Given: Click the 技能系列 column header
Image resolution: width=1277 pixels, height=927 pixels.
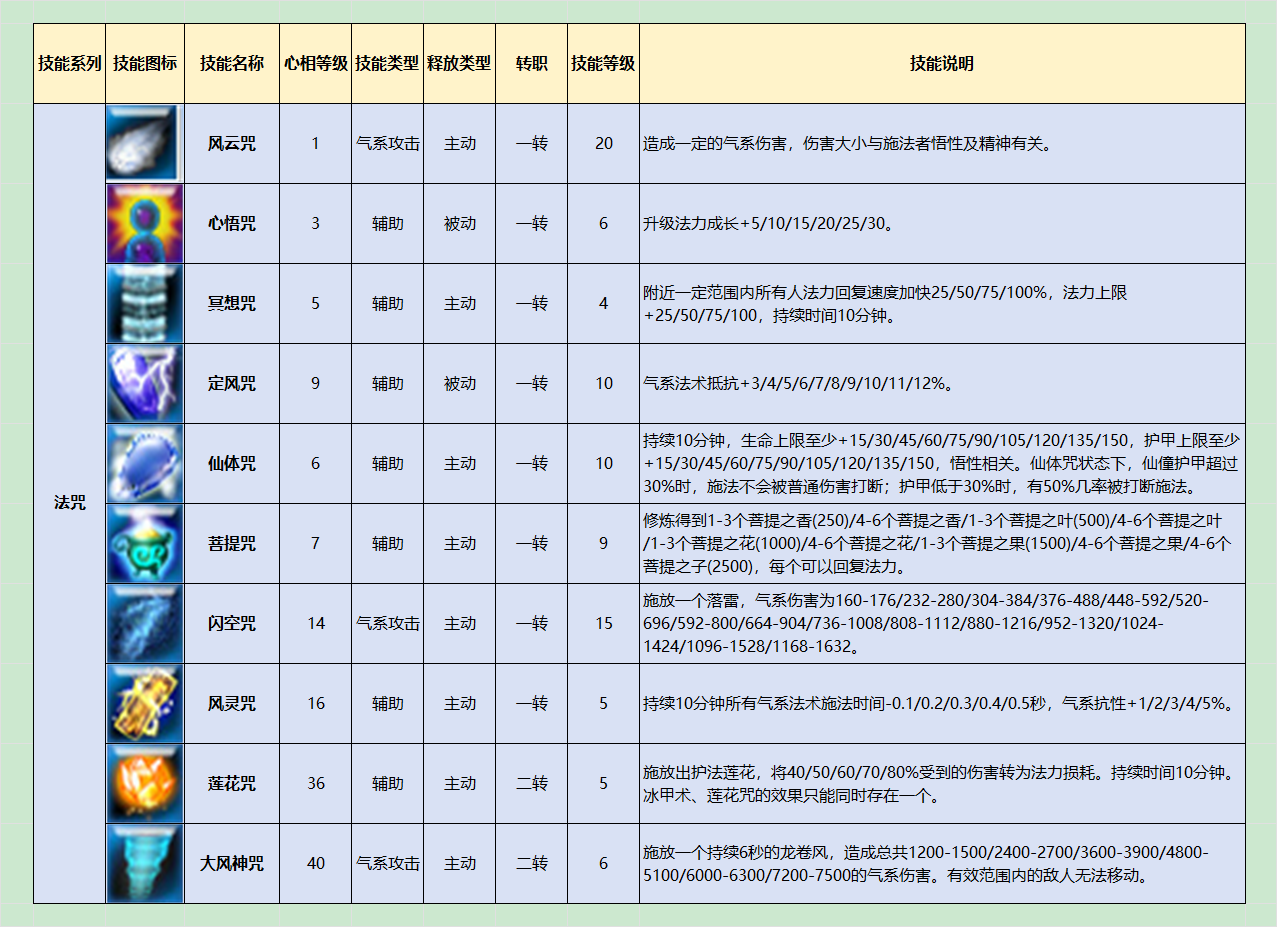Looking at the screenshot, I should click(x=69, y=63).
